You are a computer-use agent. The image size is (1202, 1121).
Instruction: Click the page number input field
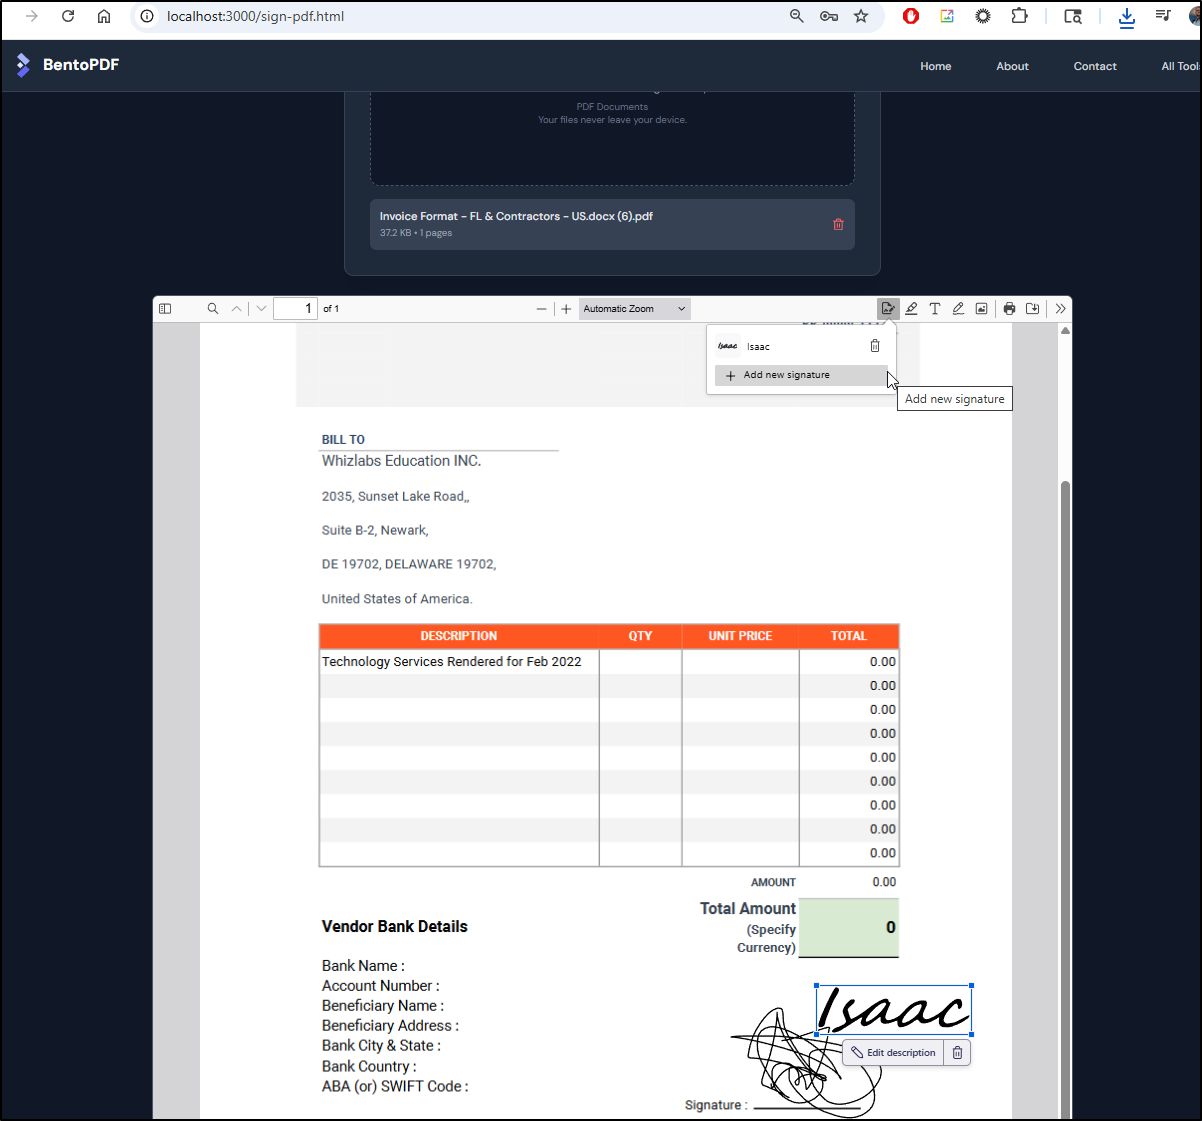295,309
